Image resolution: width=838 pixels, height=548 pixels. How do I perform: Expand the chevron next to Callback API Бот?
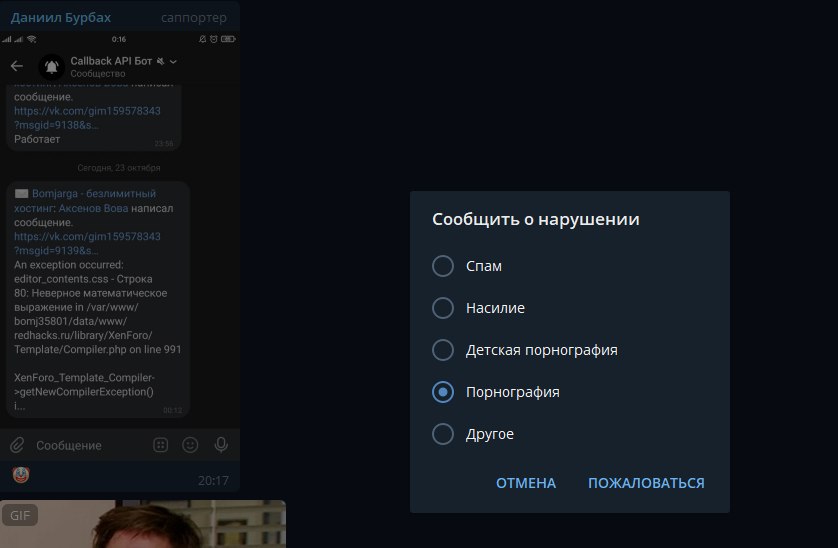coord(173,61)
